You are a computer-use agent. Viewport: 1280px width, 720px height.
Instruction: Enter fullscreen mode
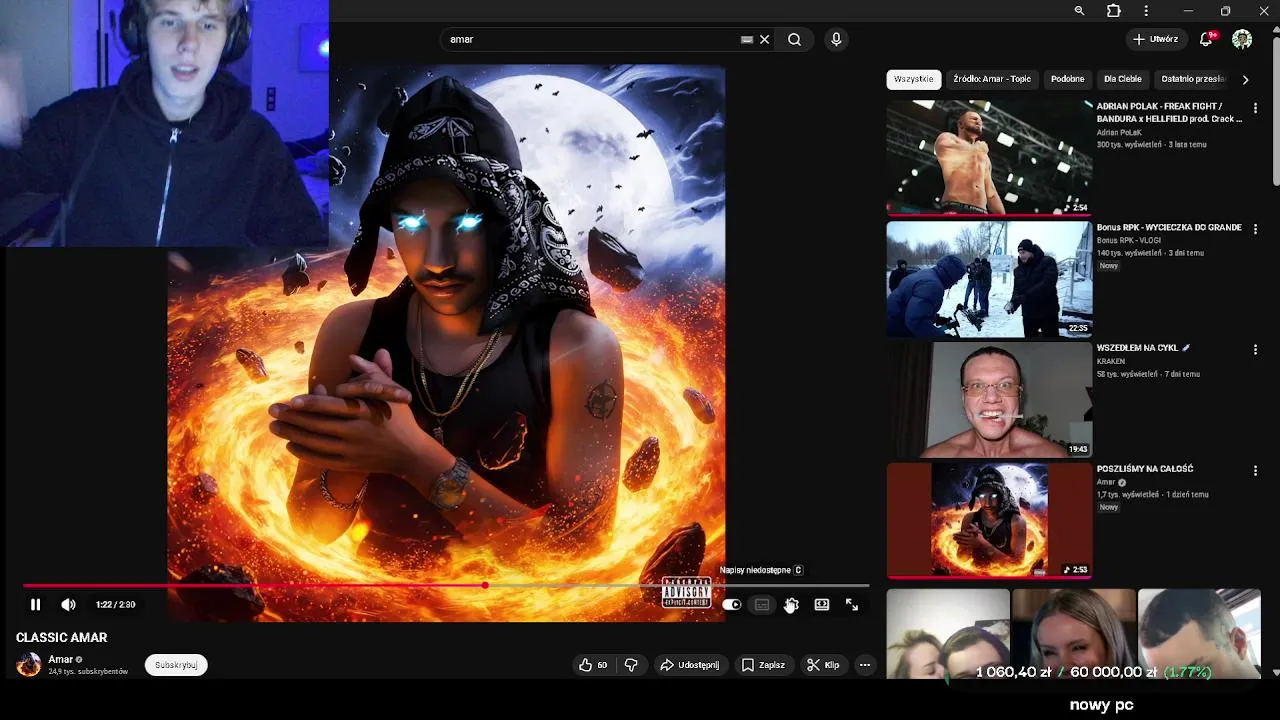(852, 604)
